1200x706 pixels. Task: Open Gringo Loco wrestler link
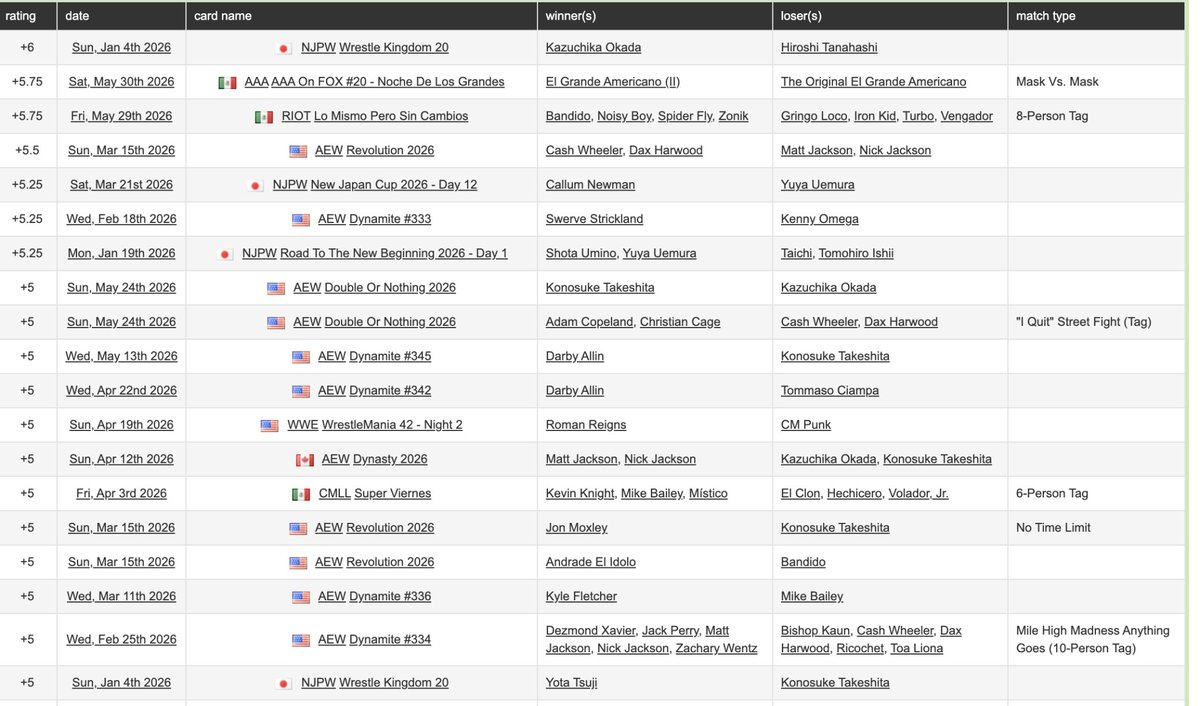(813, 116)
